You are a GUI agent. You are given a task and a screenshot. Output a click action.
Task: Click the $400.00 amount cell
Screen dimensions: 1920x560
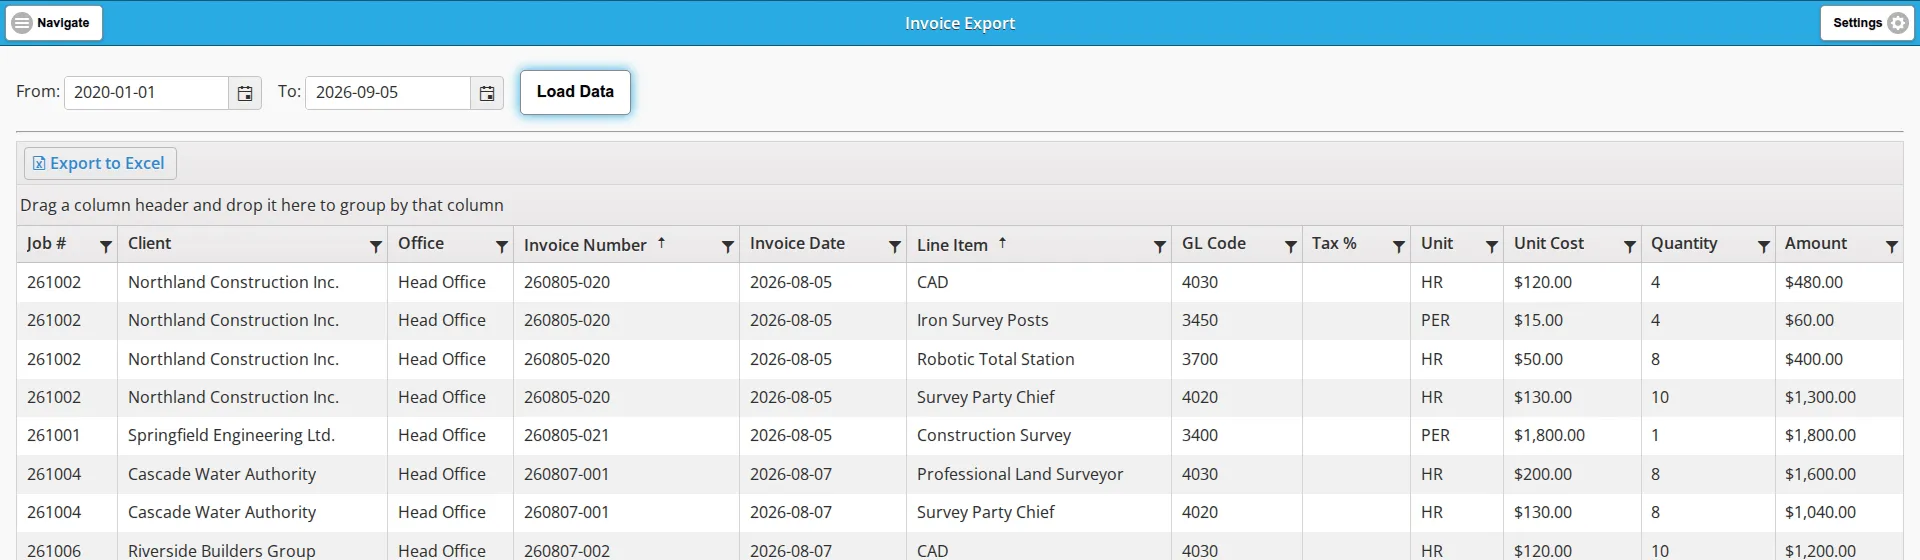(1838, 359)
